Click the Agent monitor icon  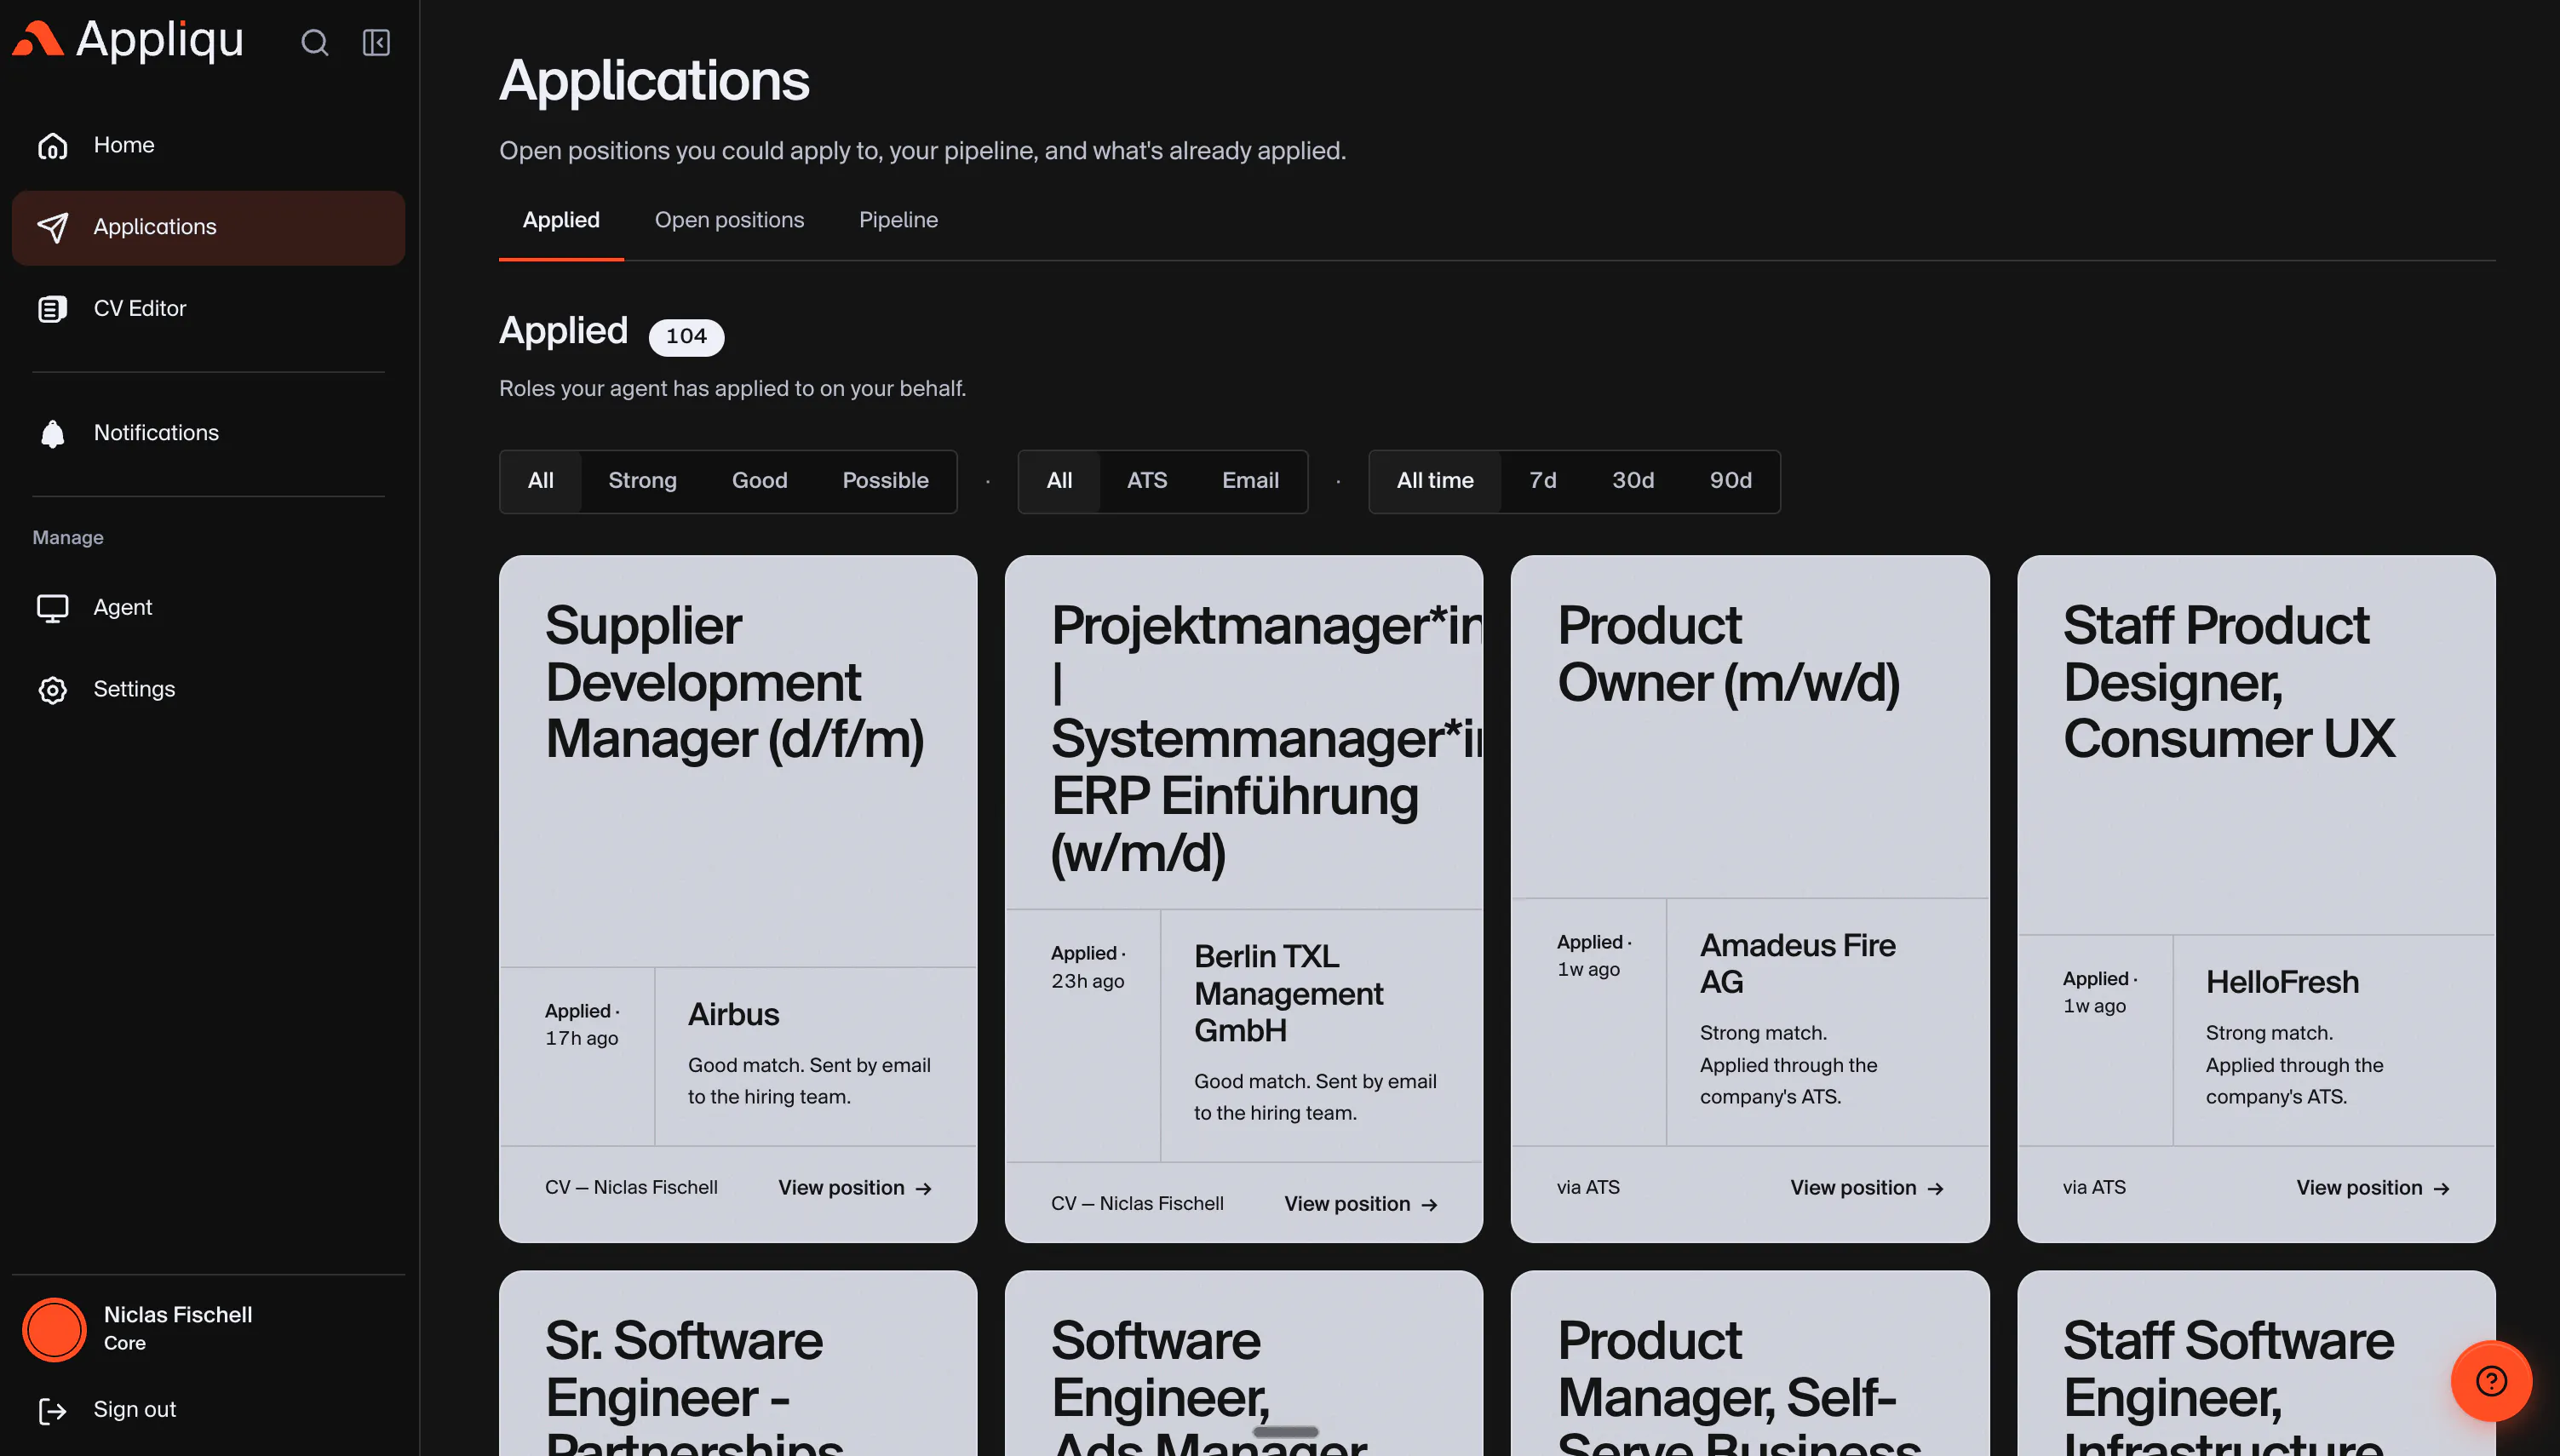[x=52, y=608]
